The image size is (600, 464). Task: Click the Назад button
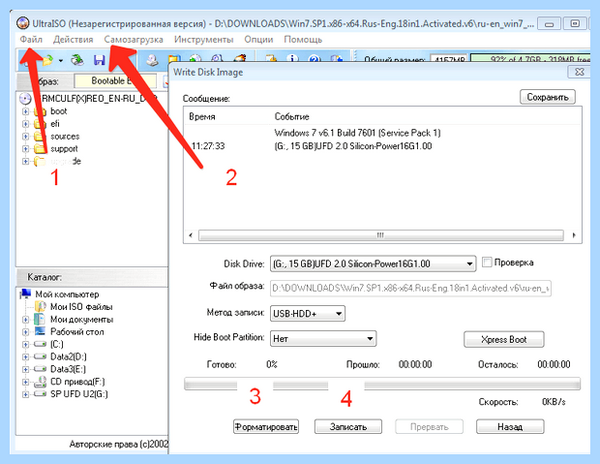point(510,427)
